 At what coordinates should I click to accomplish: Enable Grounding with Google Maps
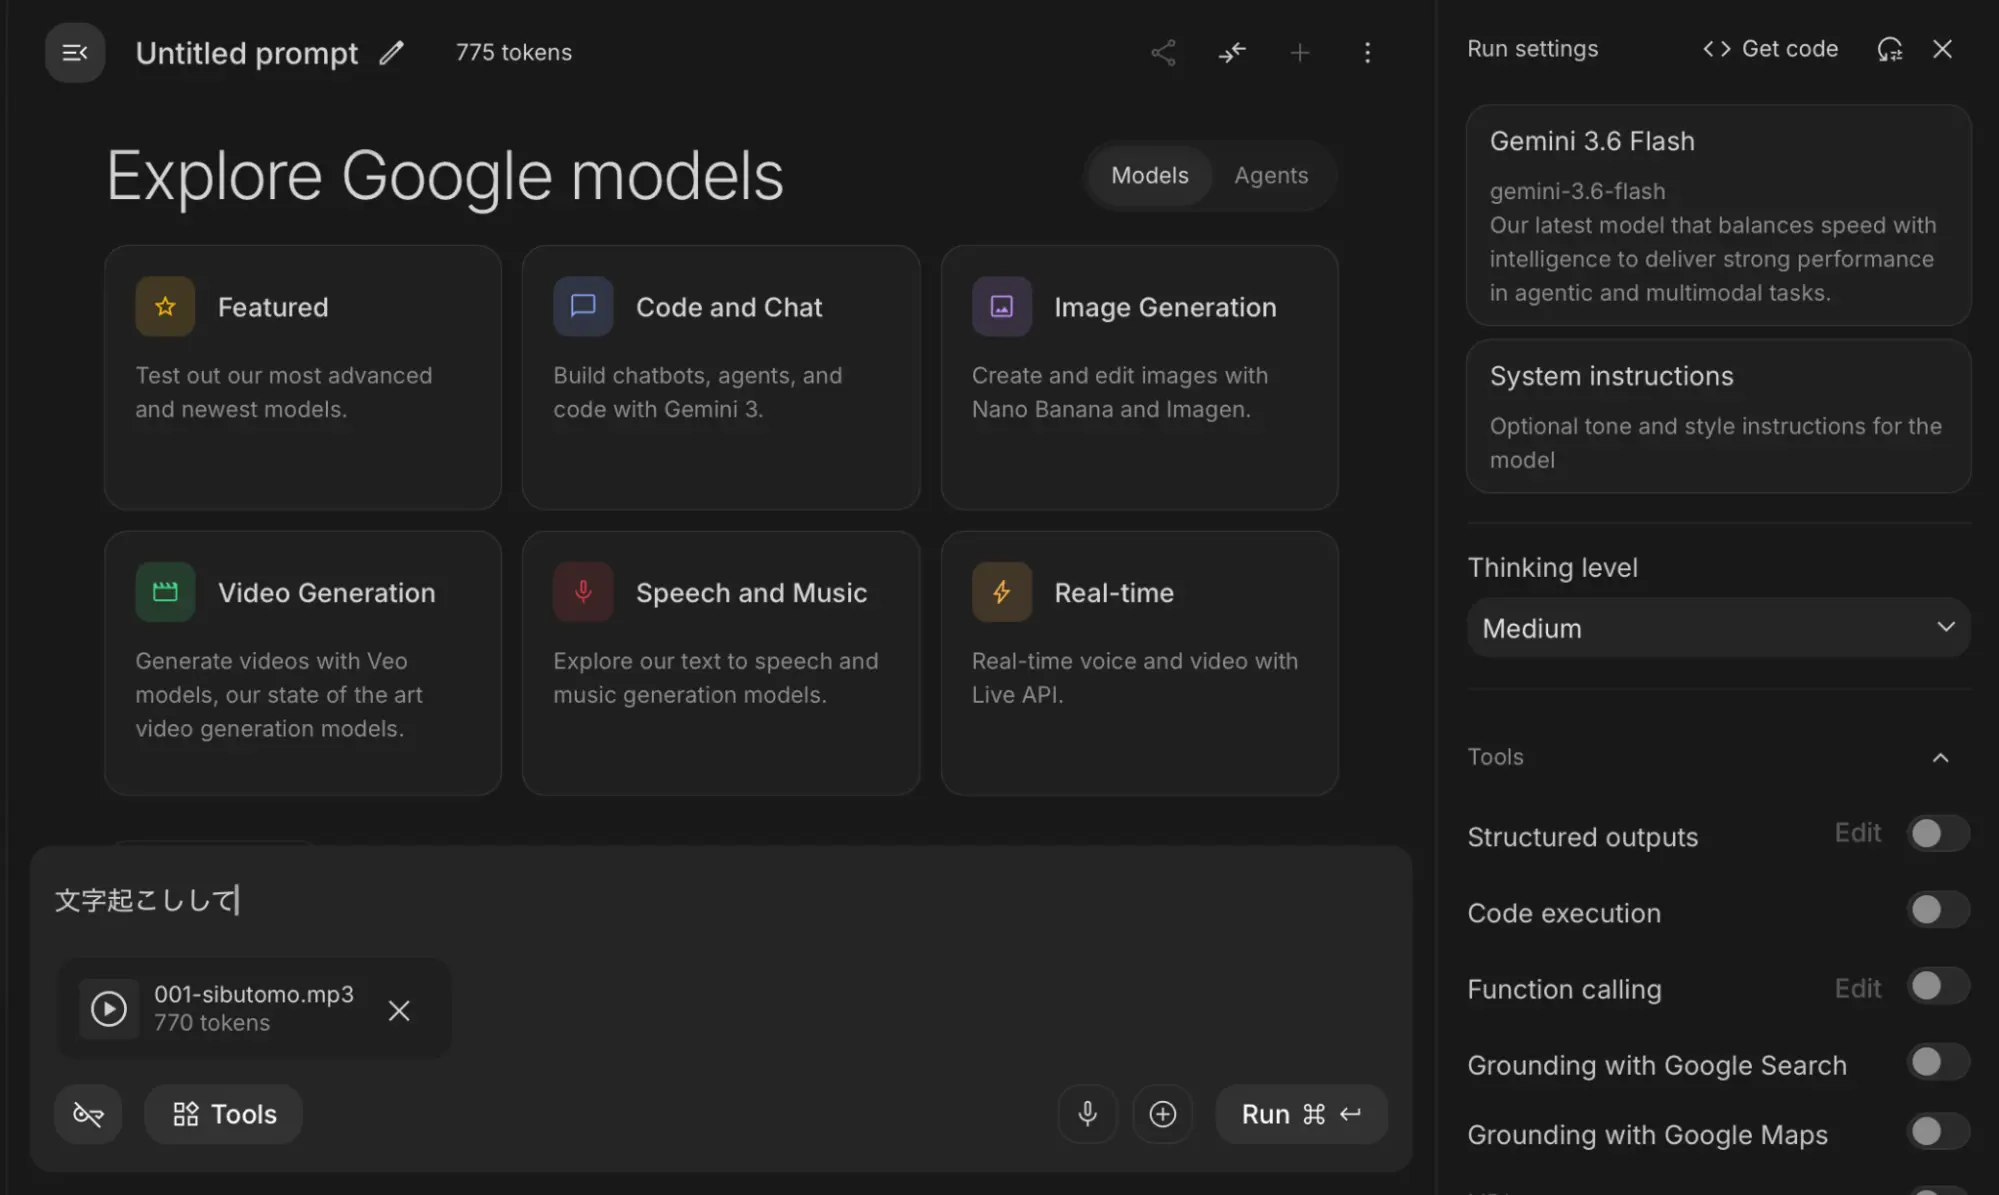pos(1937,1131)
